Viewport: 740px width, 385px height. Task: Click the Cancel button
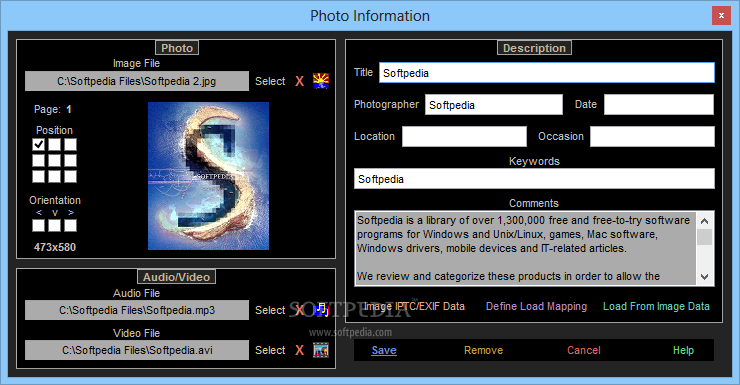click(584, 350)
